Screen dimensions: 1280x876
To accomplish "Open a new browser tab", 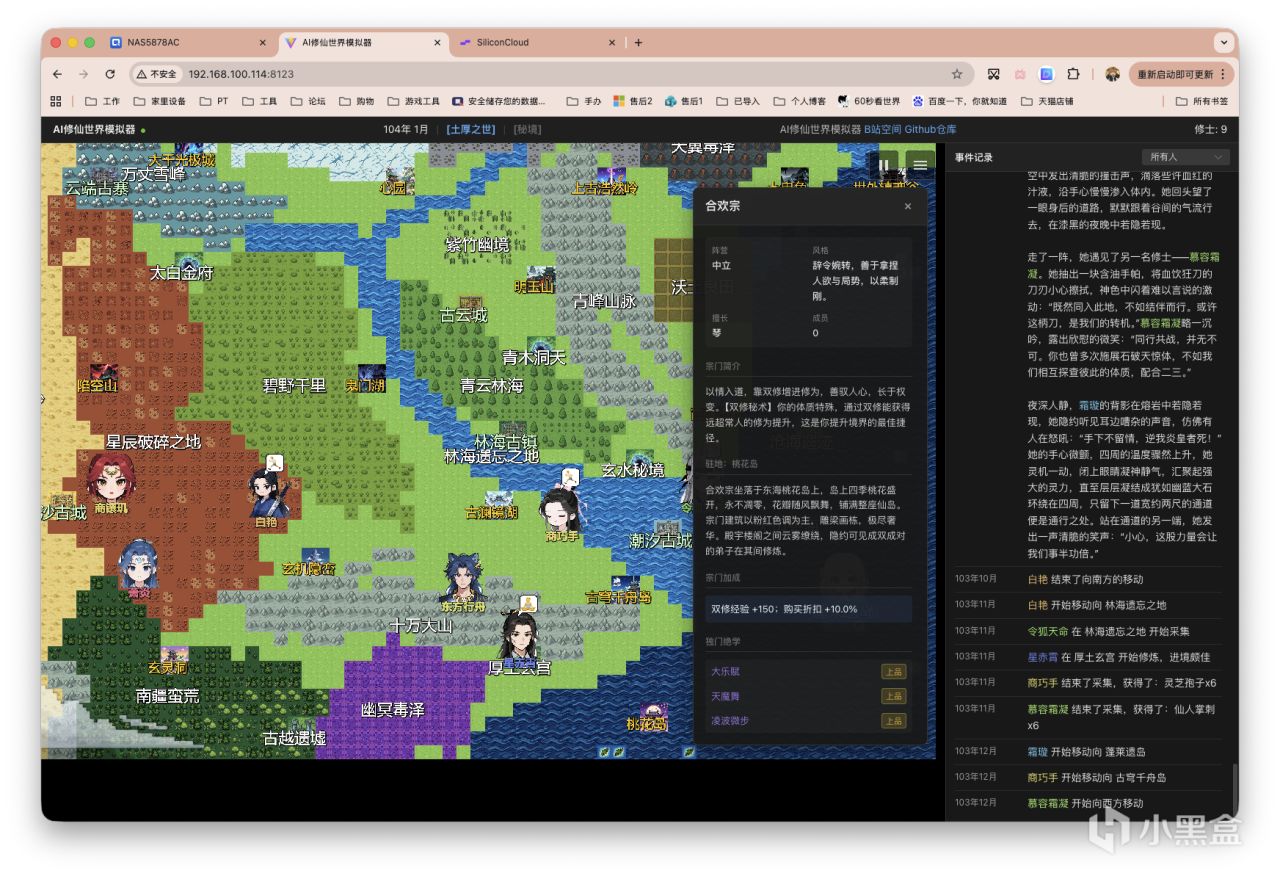I will (x=639, y=43).
